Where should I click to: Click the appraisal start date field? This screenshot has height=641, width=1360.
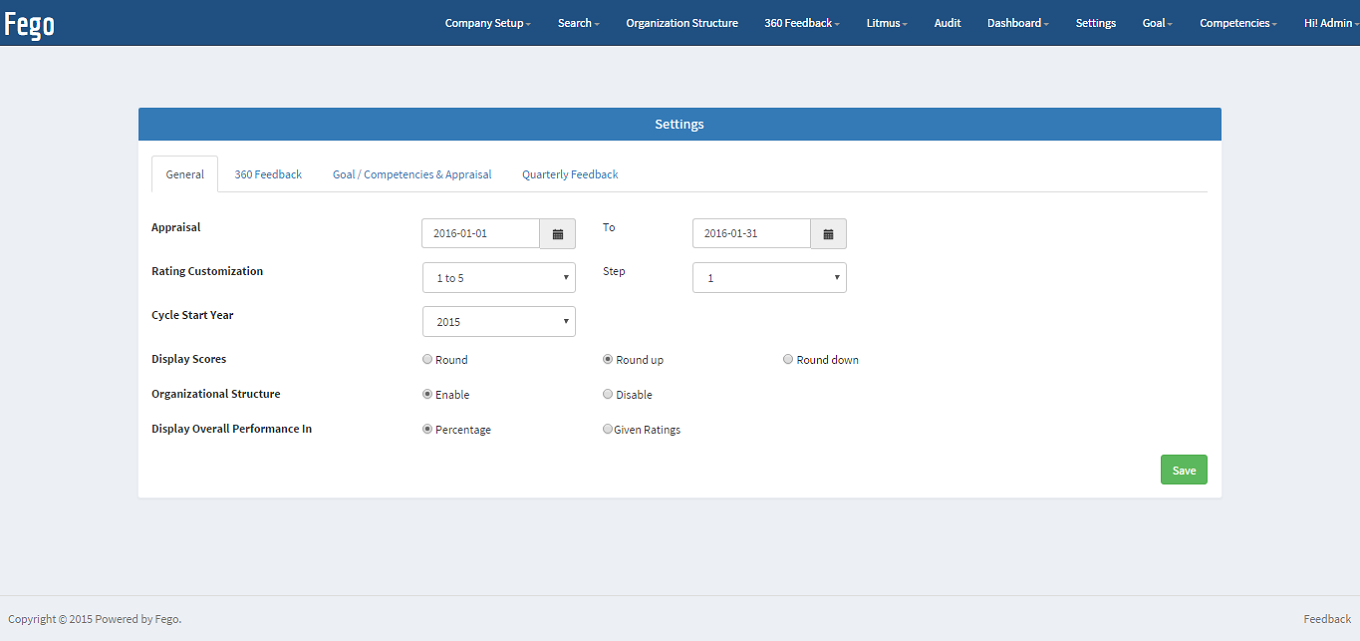[481, 234]
